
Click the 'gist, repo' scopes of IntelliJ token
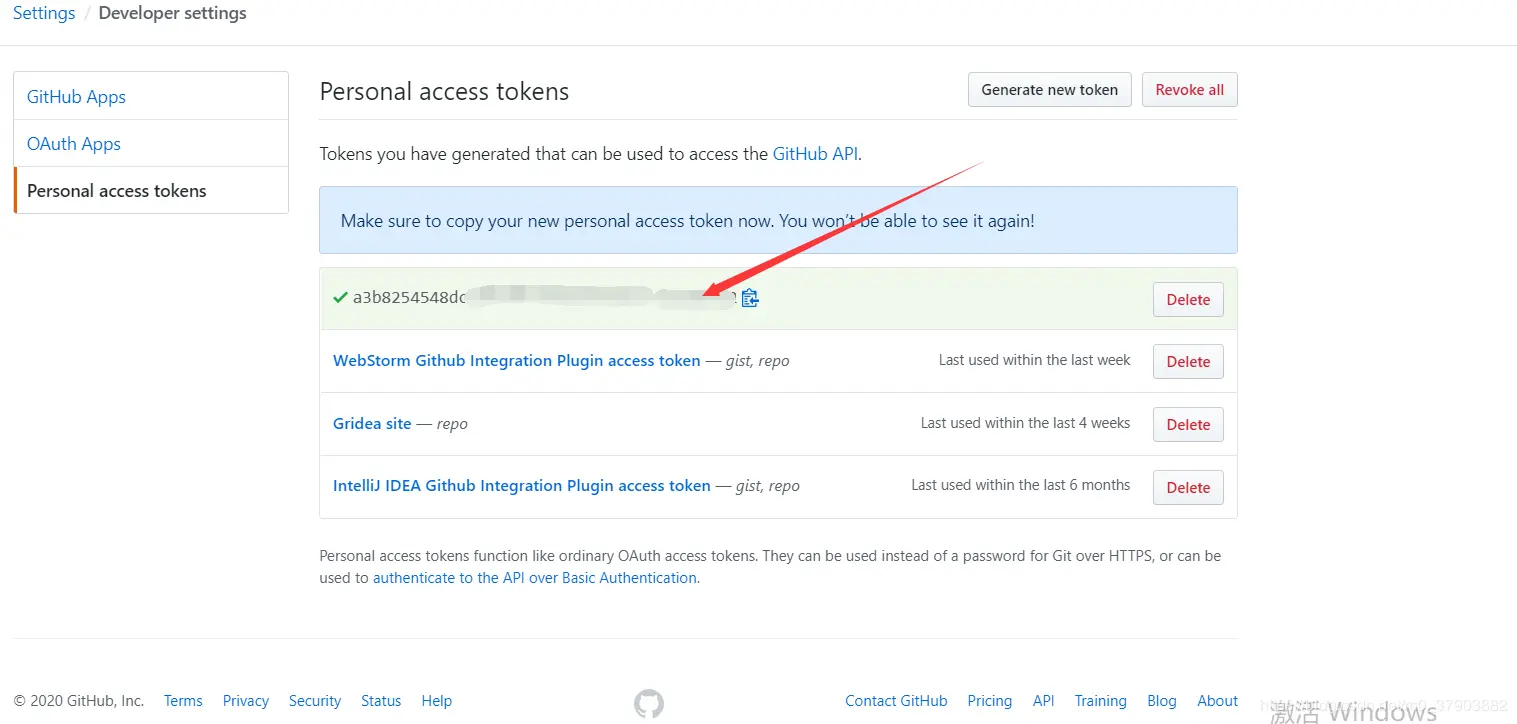coord(768,486)
